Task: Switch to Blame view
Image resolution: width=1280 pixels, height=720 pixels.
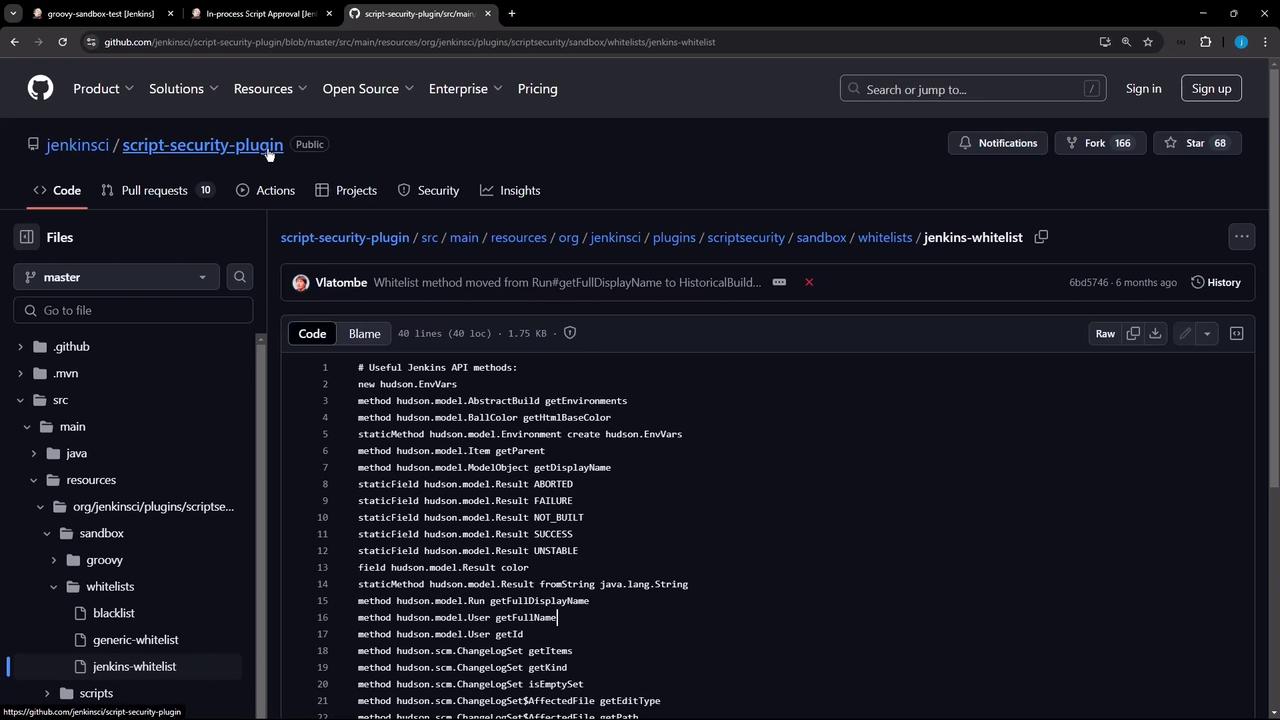Action: [364, 333]
